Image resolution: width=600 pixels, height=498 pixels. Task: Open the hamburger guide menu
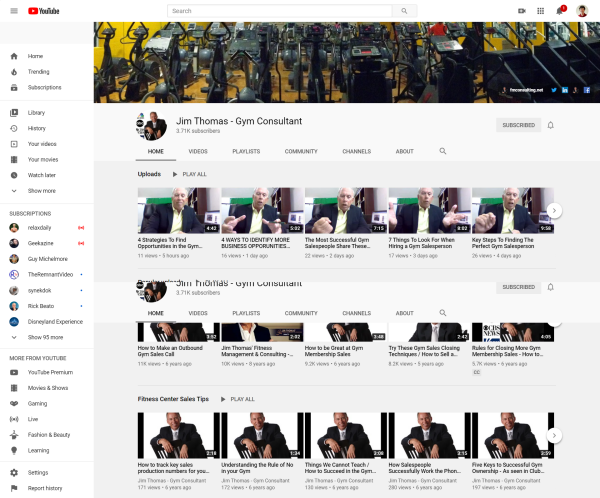(x=14, y=11)
